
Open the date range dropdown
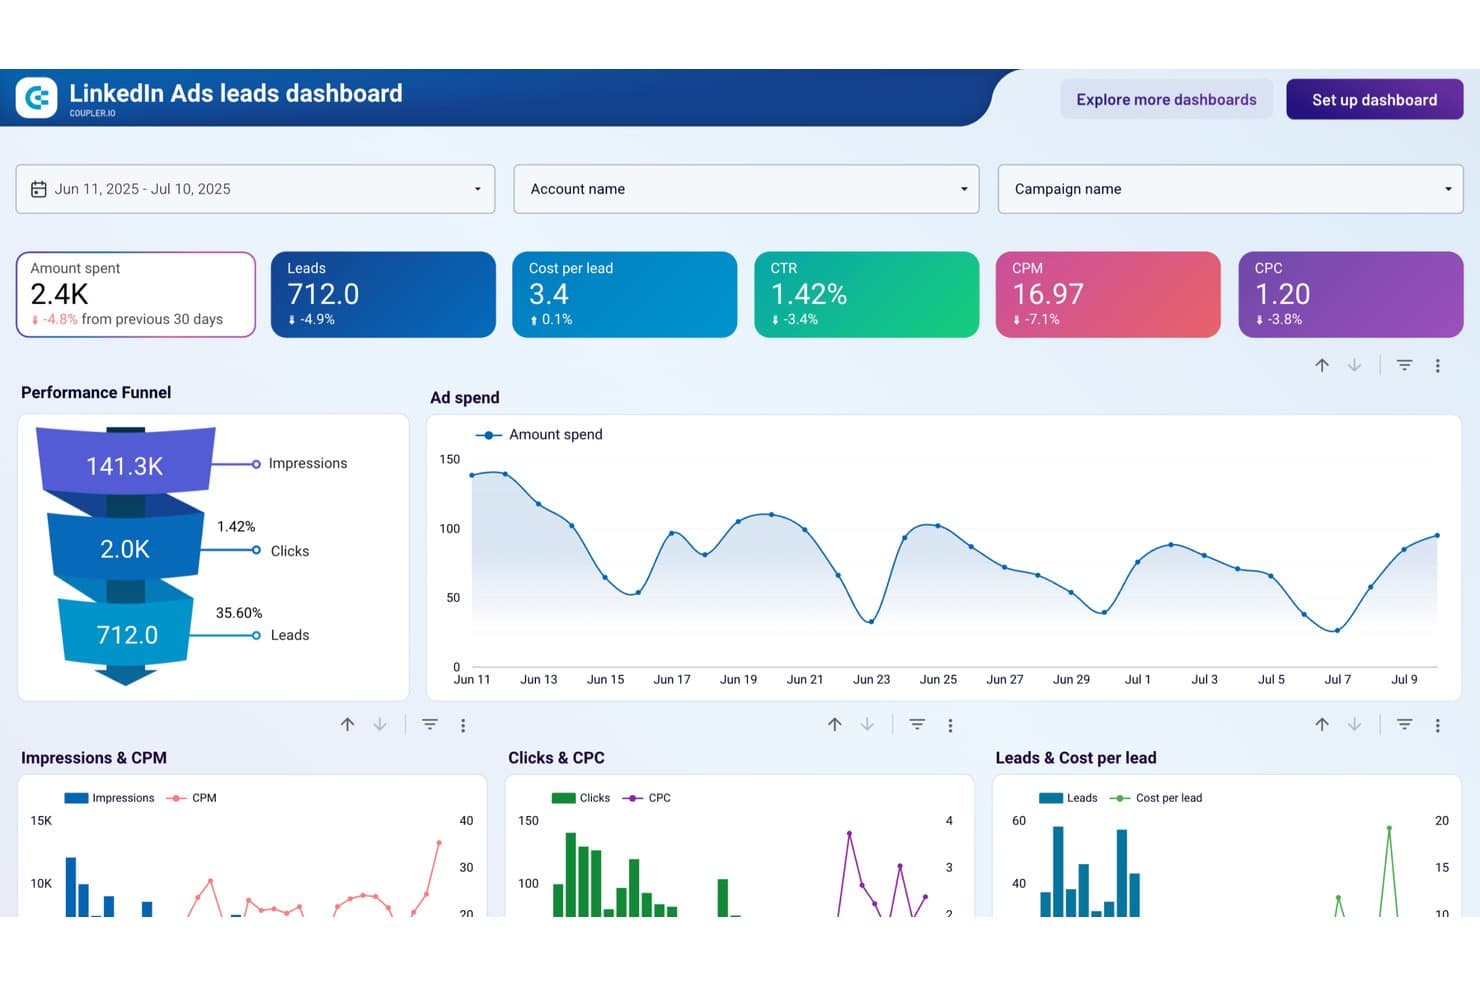pos(255,189)
